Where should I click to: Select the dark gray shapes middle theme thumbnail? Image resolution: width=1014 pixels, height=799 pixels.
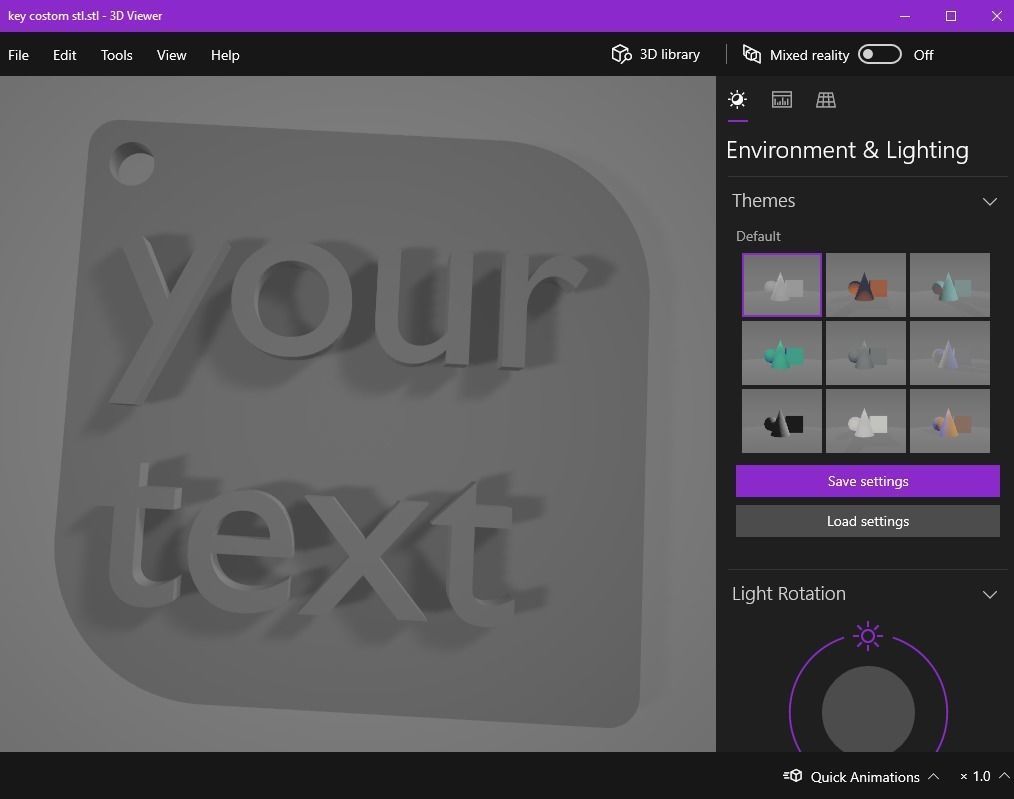click(866, 353)
